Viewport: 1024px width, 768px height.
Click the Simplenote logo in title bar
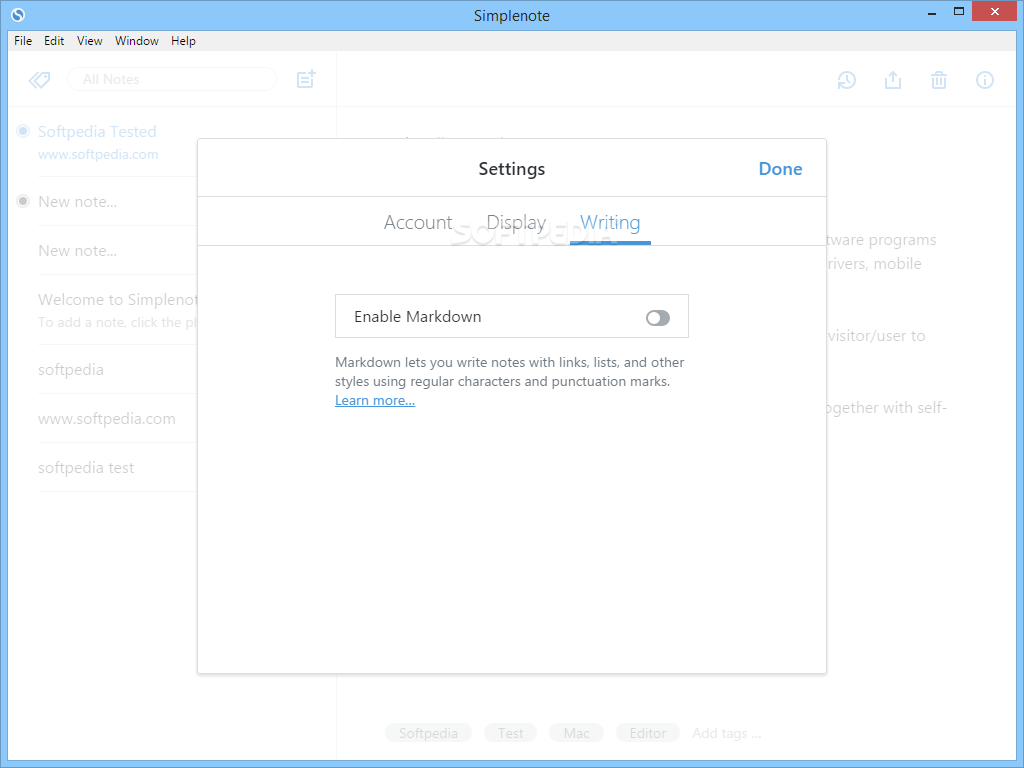click(18, 14)
